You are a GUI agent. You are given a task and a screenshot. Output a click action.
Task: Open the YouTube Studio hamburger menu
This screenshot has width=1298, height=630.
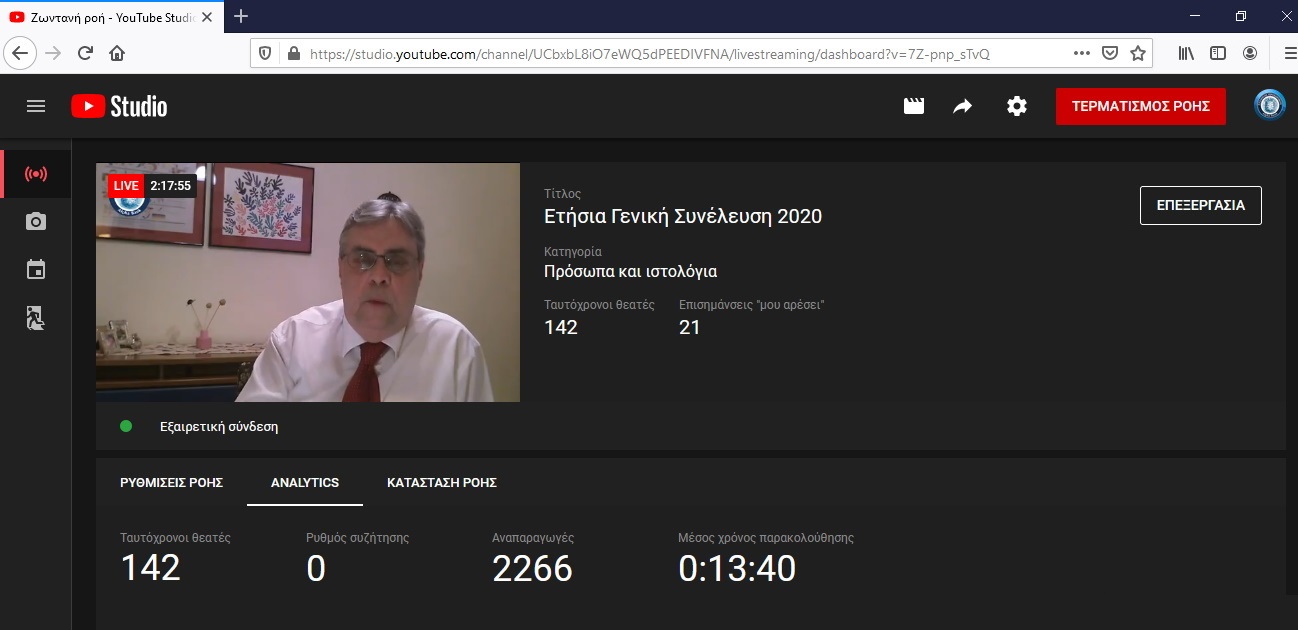click(36, 106)
